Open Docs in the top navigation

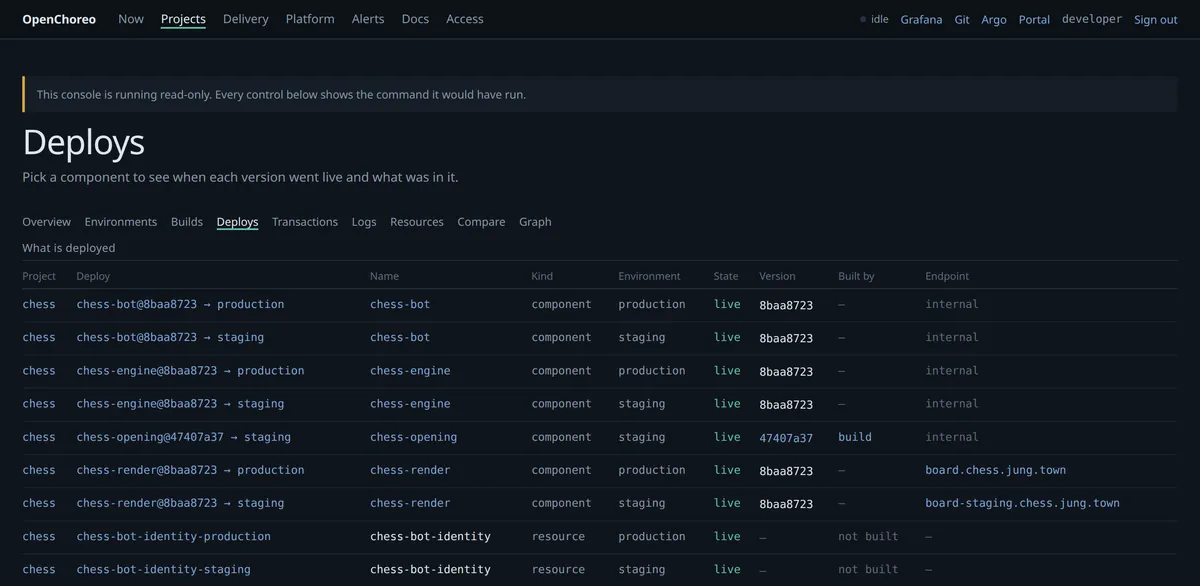415,19
